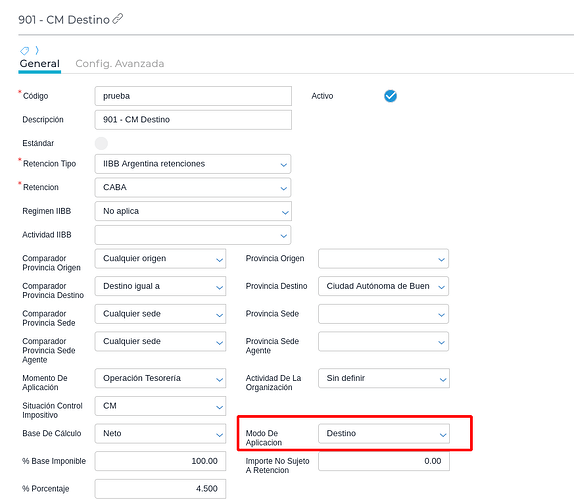Open Comparador Provincia Destino dropdown
Viewport: 574px width, 500px height.
[160, 286]
